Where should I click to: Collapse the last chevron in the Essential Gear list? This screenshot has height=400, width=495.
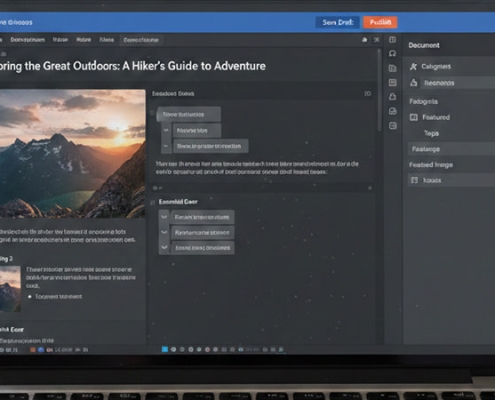(164, 248)
